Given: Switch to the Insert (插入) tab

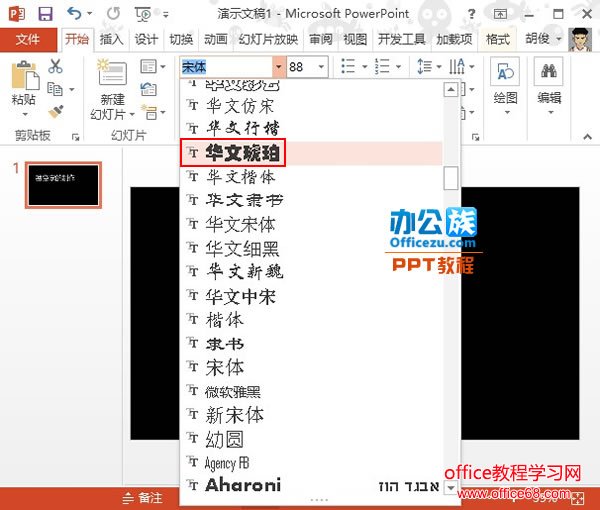Looking at the screenshot, I should pos(111,39).
